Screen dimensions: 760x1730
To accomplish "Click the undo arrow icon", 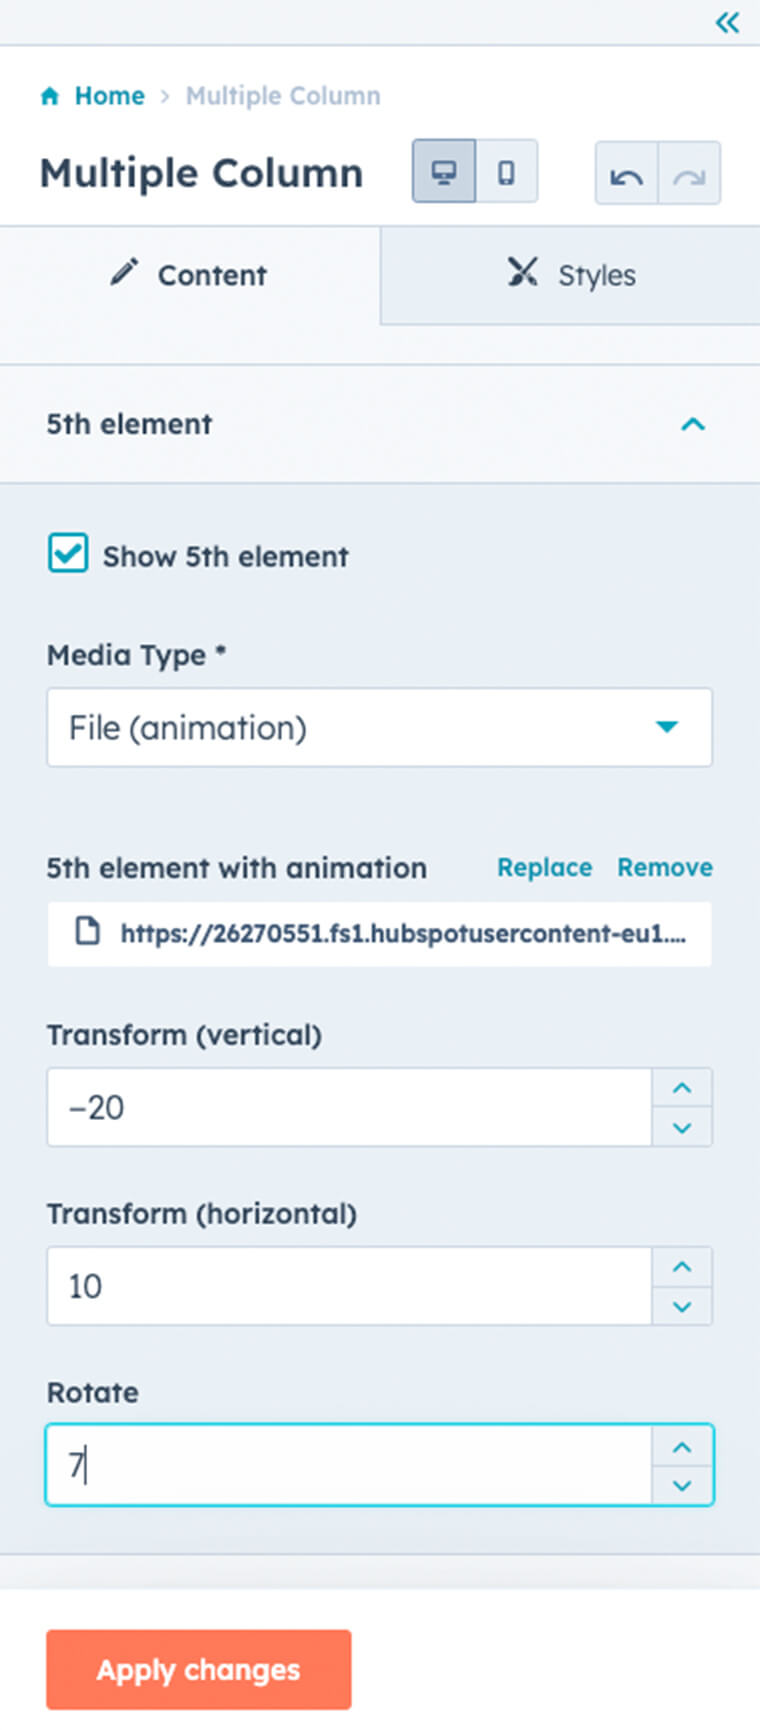I will pos(627,174).
